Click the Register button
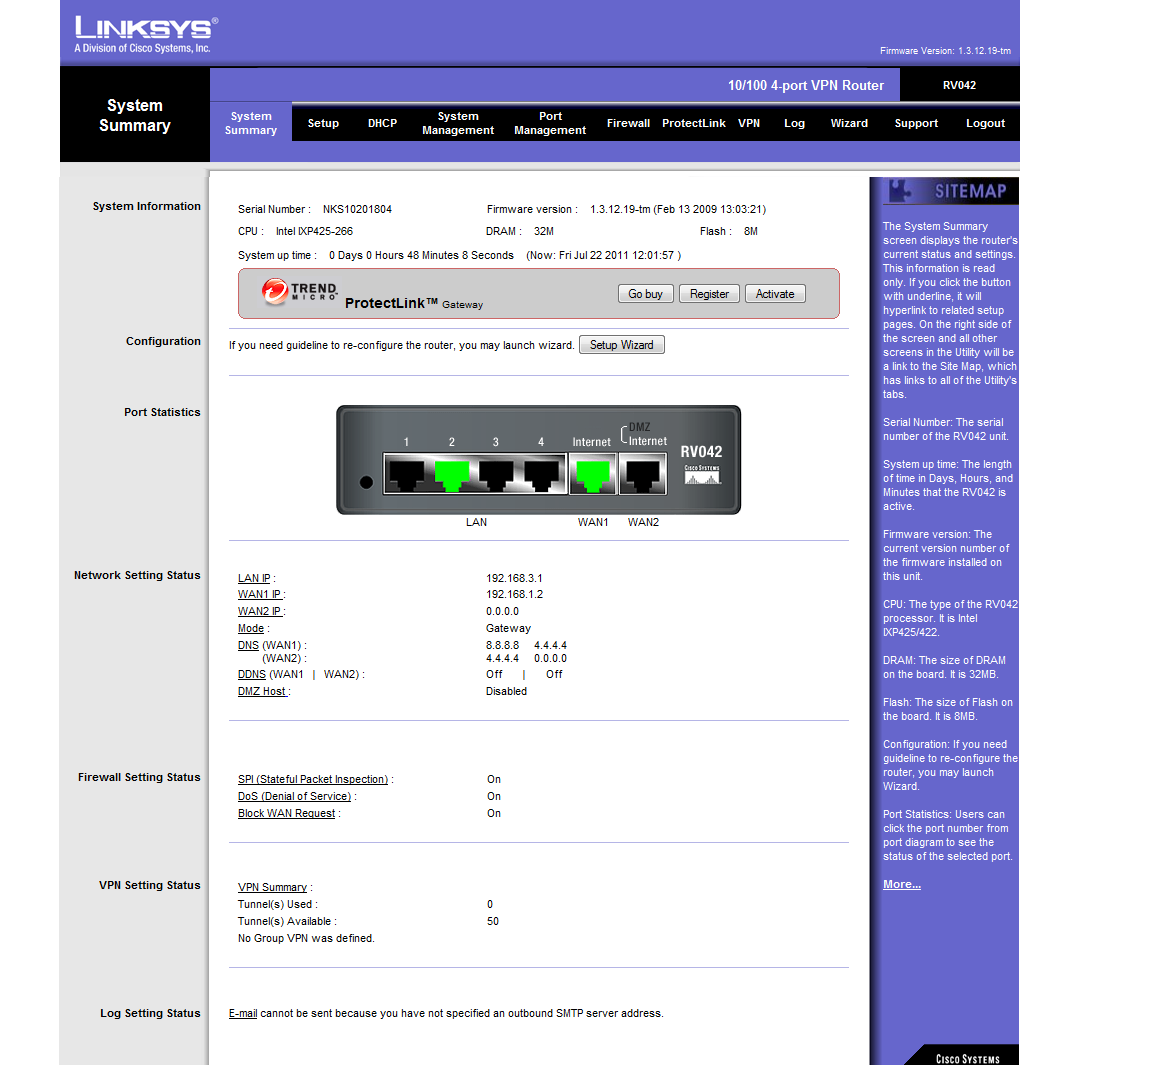Screen dimensions: 1165x1065 [710, 294]
